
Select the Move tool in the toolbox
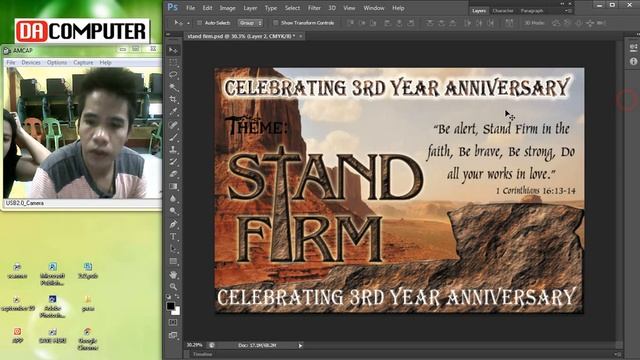(x=173, y=50)
